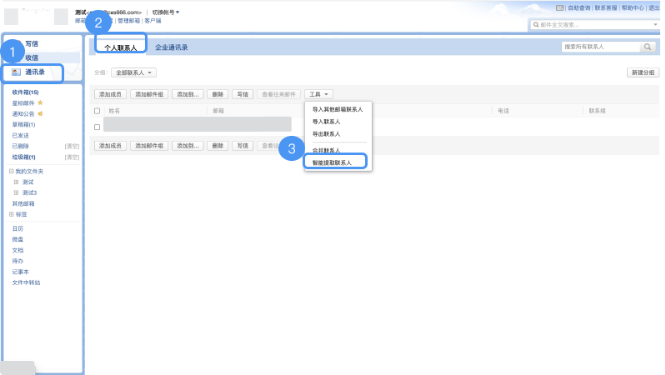Expand the 测试 folder node
Image resolution: width=665 pixels, height=375 pixels.
point(16,182)
